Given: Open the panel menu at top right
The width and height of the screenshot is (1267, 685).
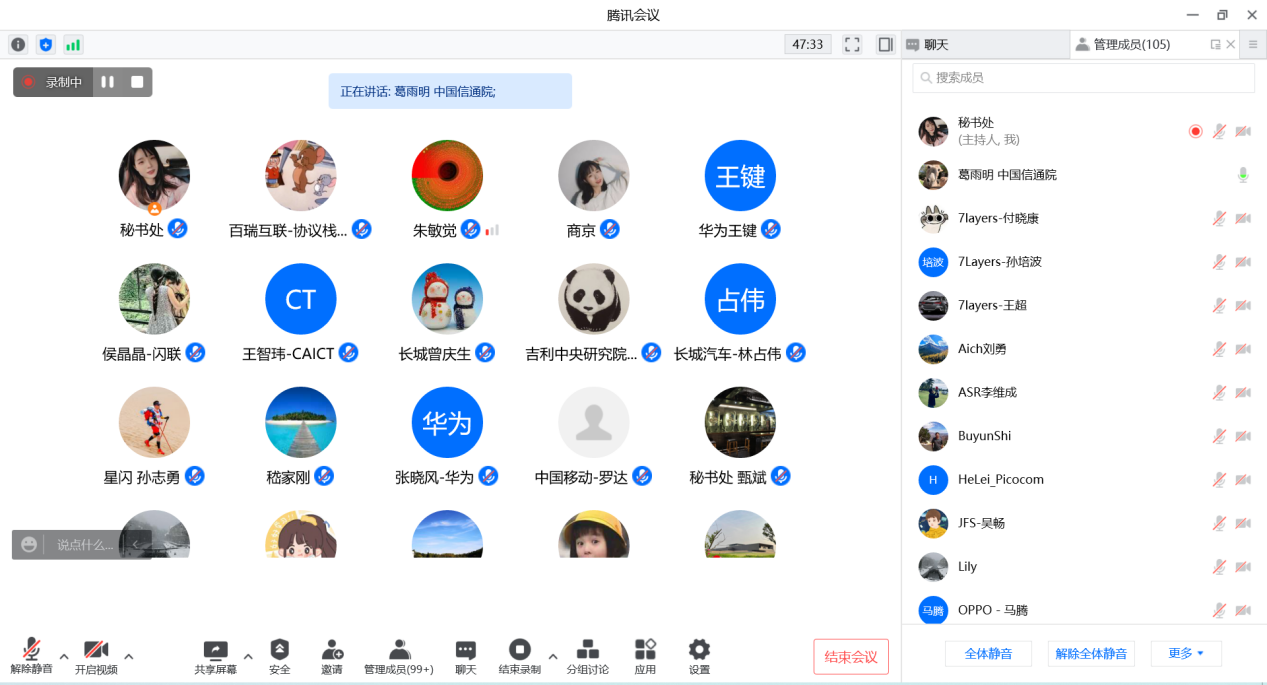Looking at the screenshot, I should click(1253, 44).
